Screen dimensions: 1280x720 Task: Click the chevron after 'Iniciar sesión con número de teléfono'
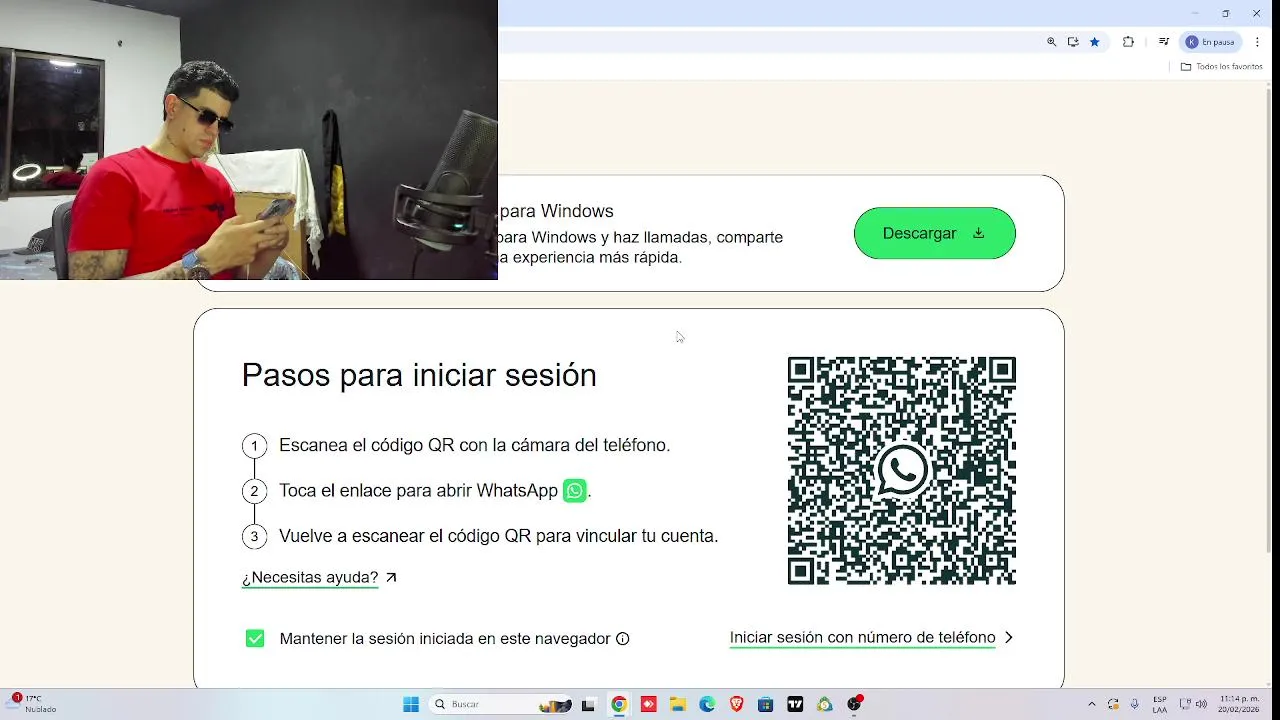click(x=1008, y=638)
